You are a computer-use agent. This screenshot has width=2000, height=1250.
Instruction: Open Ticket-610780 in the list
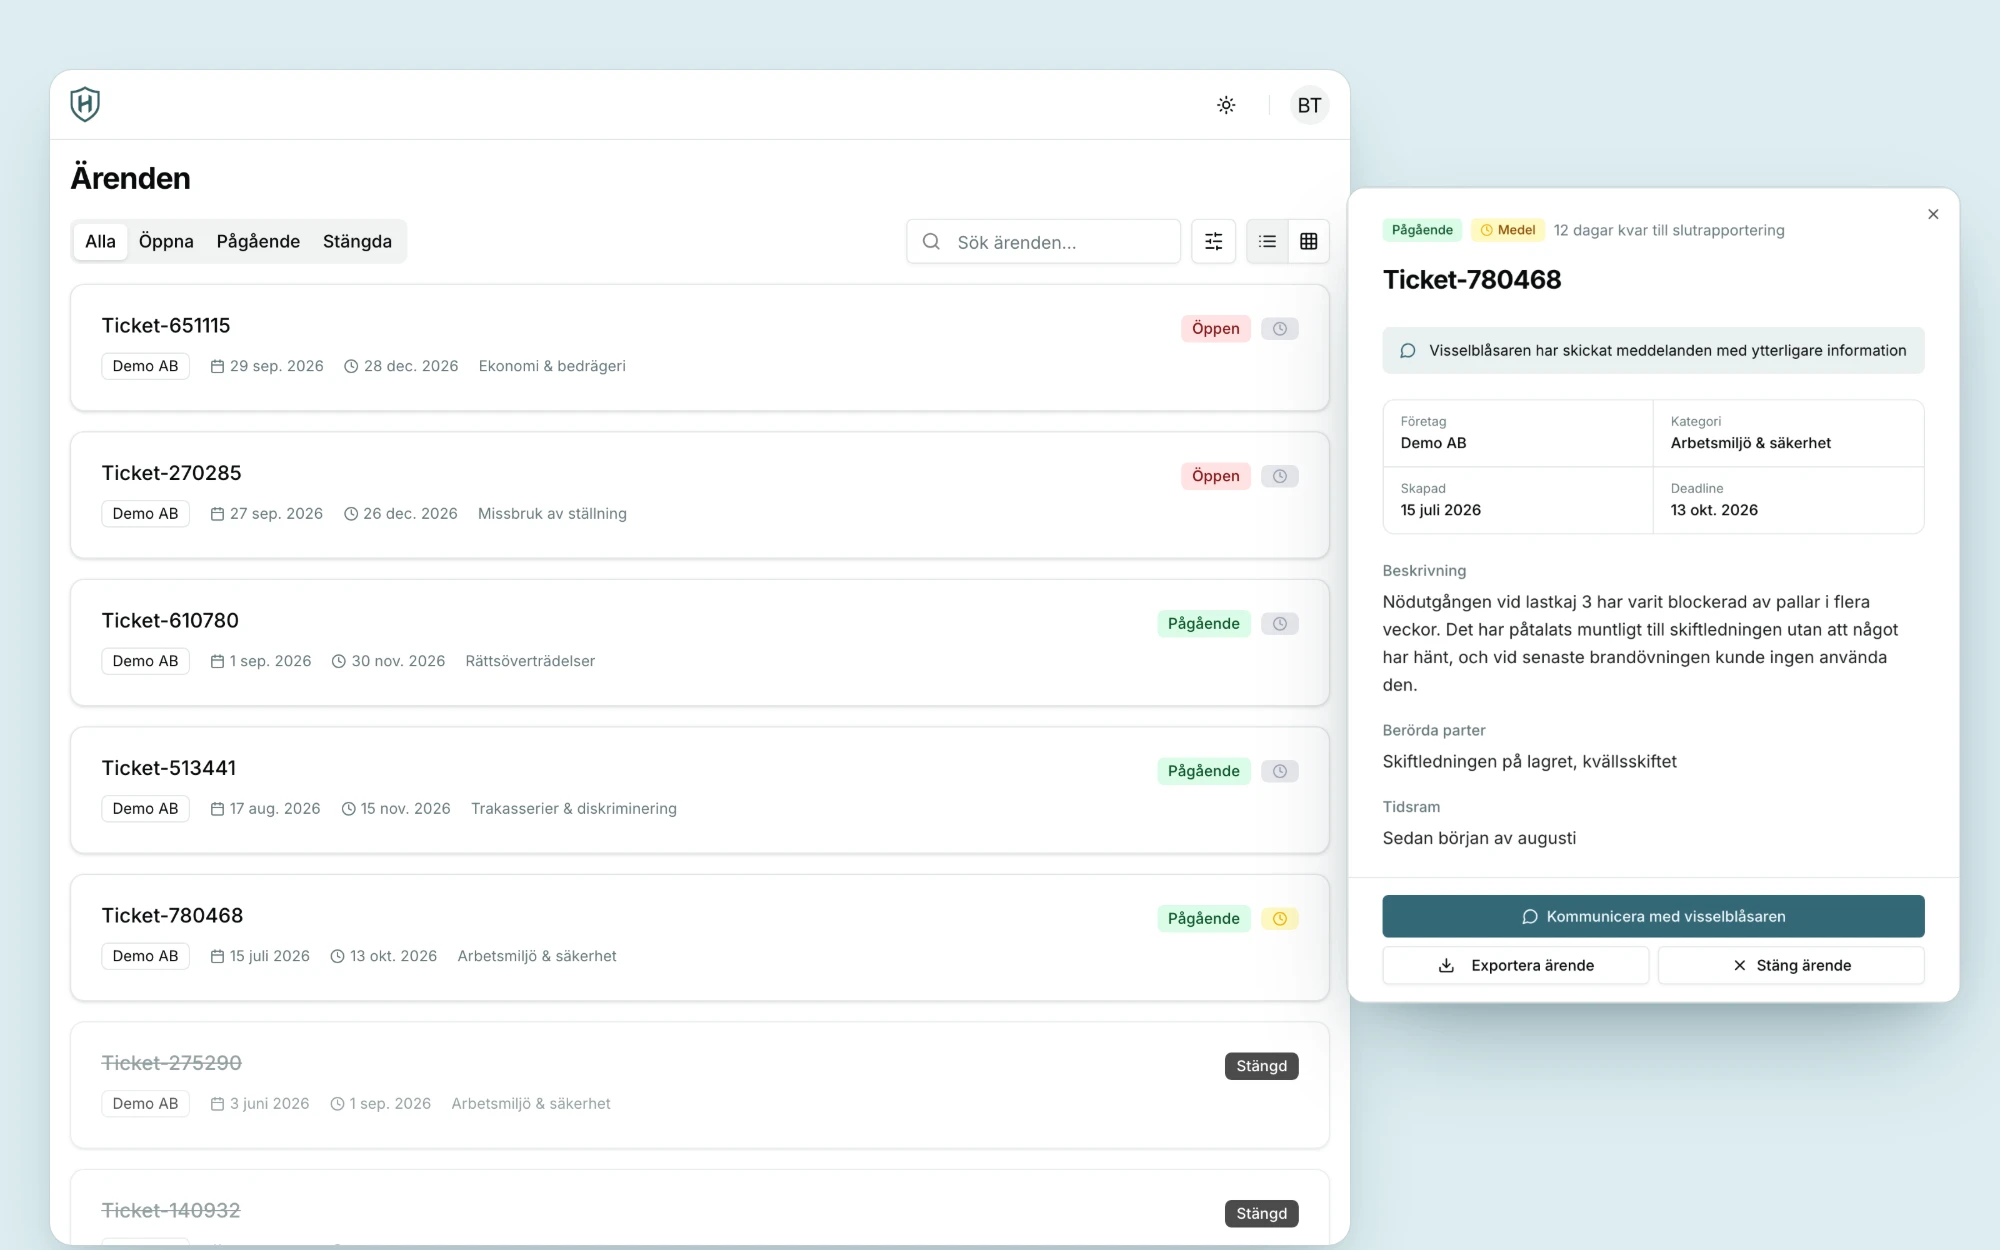coord(699,642)
